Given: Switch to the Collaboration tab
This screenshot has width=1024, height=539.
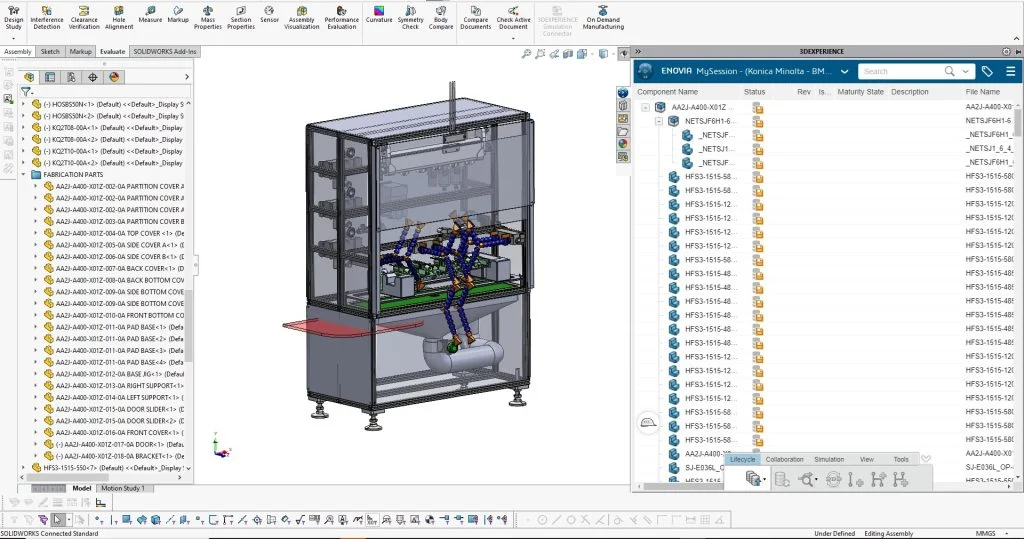Looking at the screenshot, I should (784, 460).
